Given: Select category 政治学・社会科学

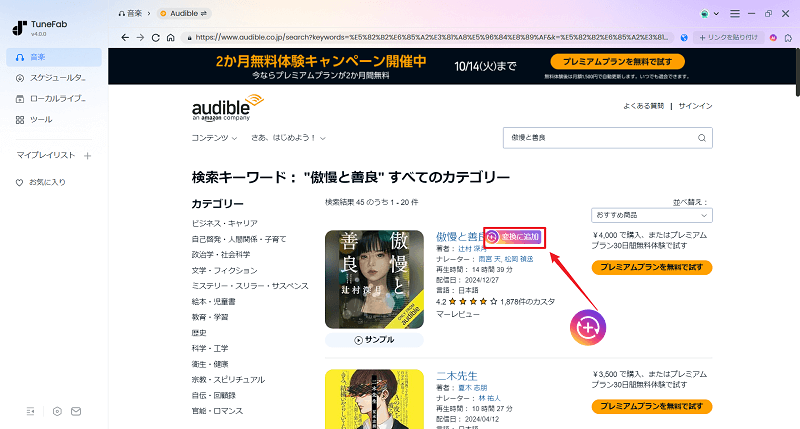Looking at the screenshot, I should [221, 255].
